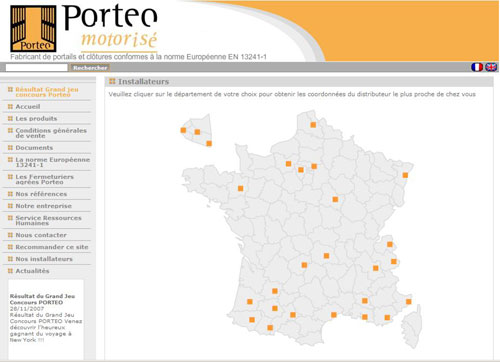Click the French flag language icon
This screenshot has height=362, width=500.
(x=477, y=67)
